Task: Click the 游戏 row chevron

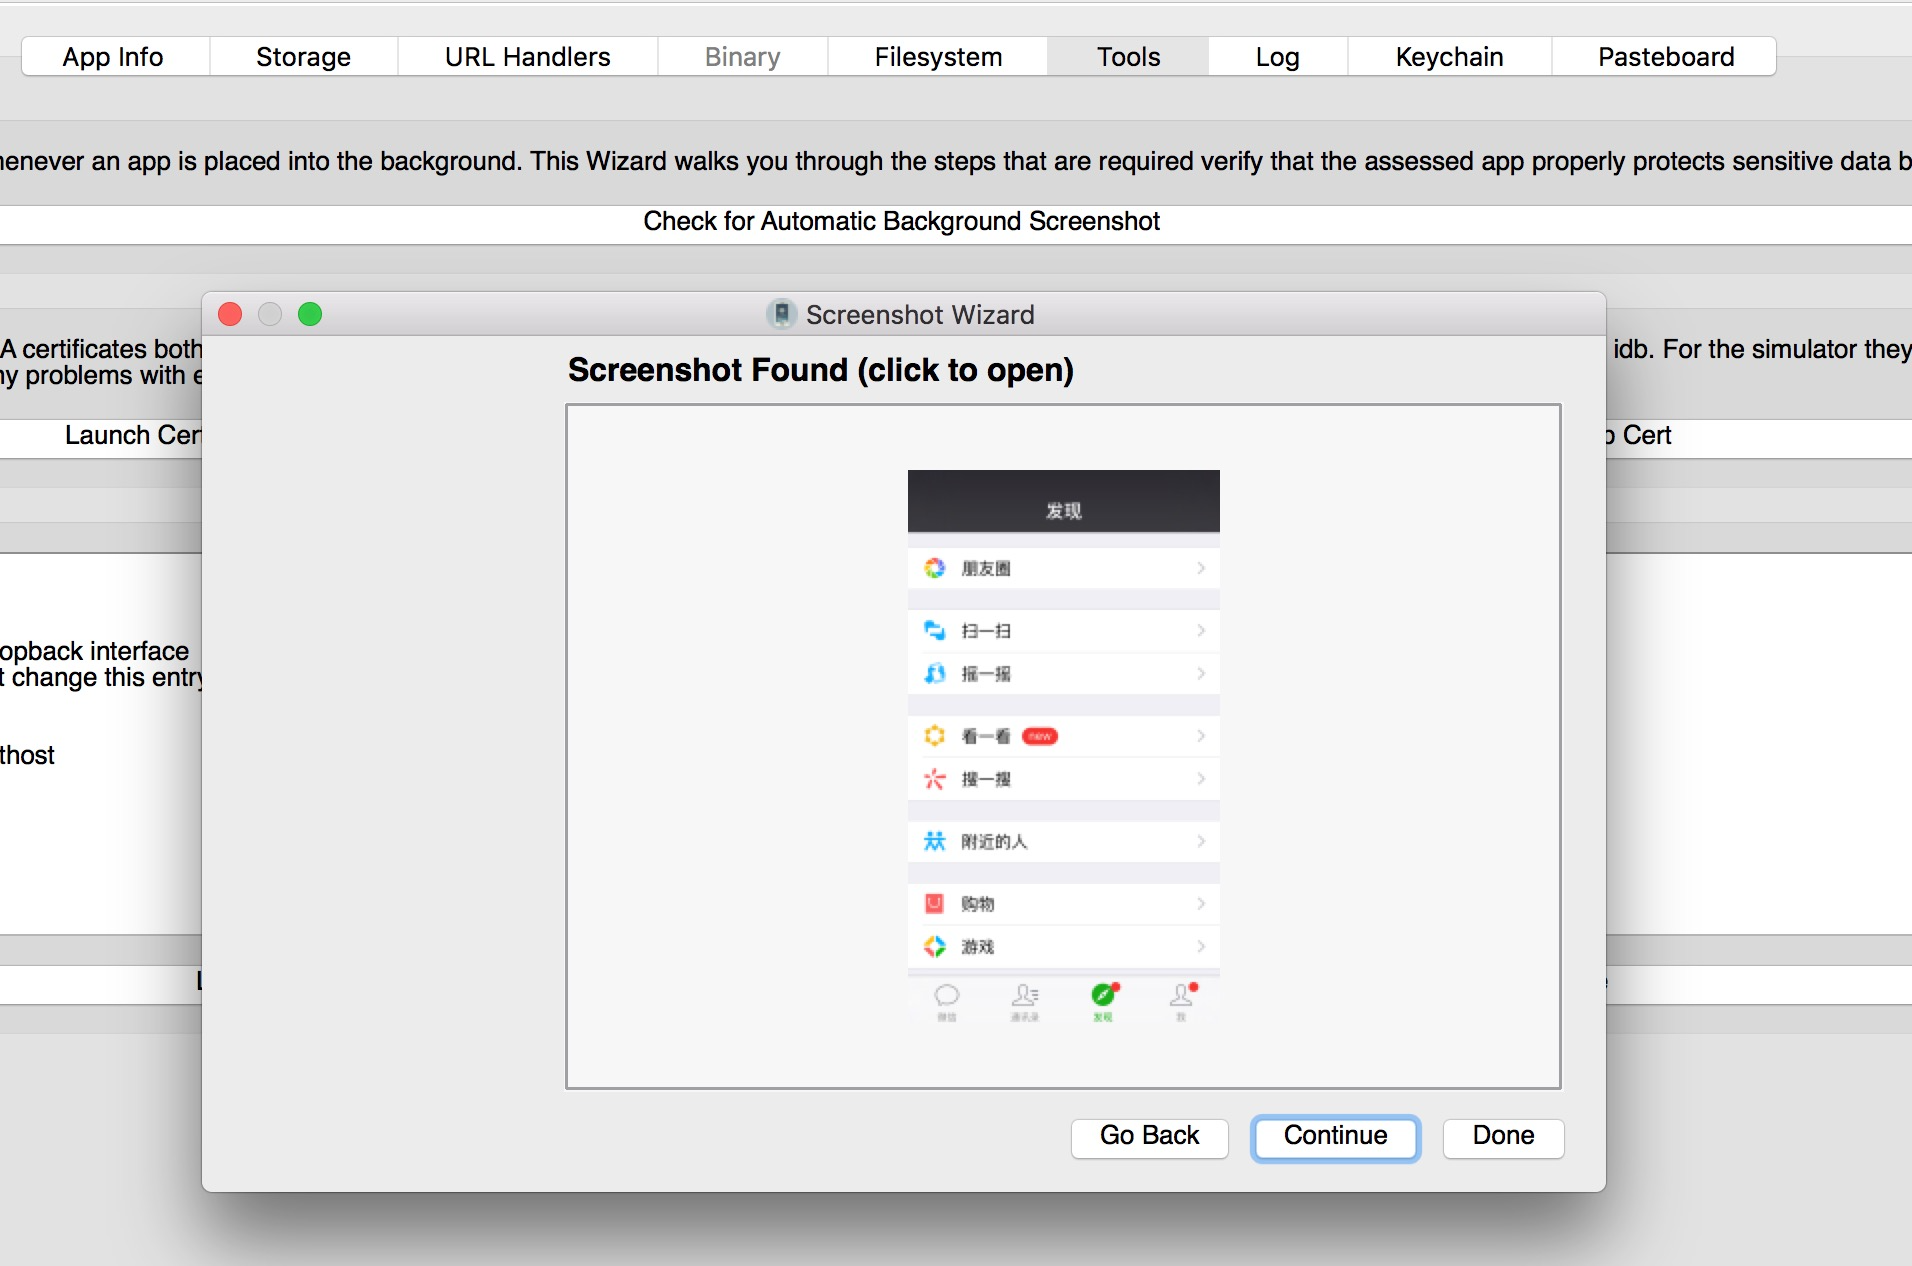Action: 1201,946
